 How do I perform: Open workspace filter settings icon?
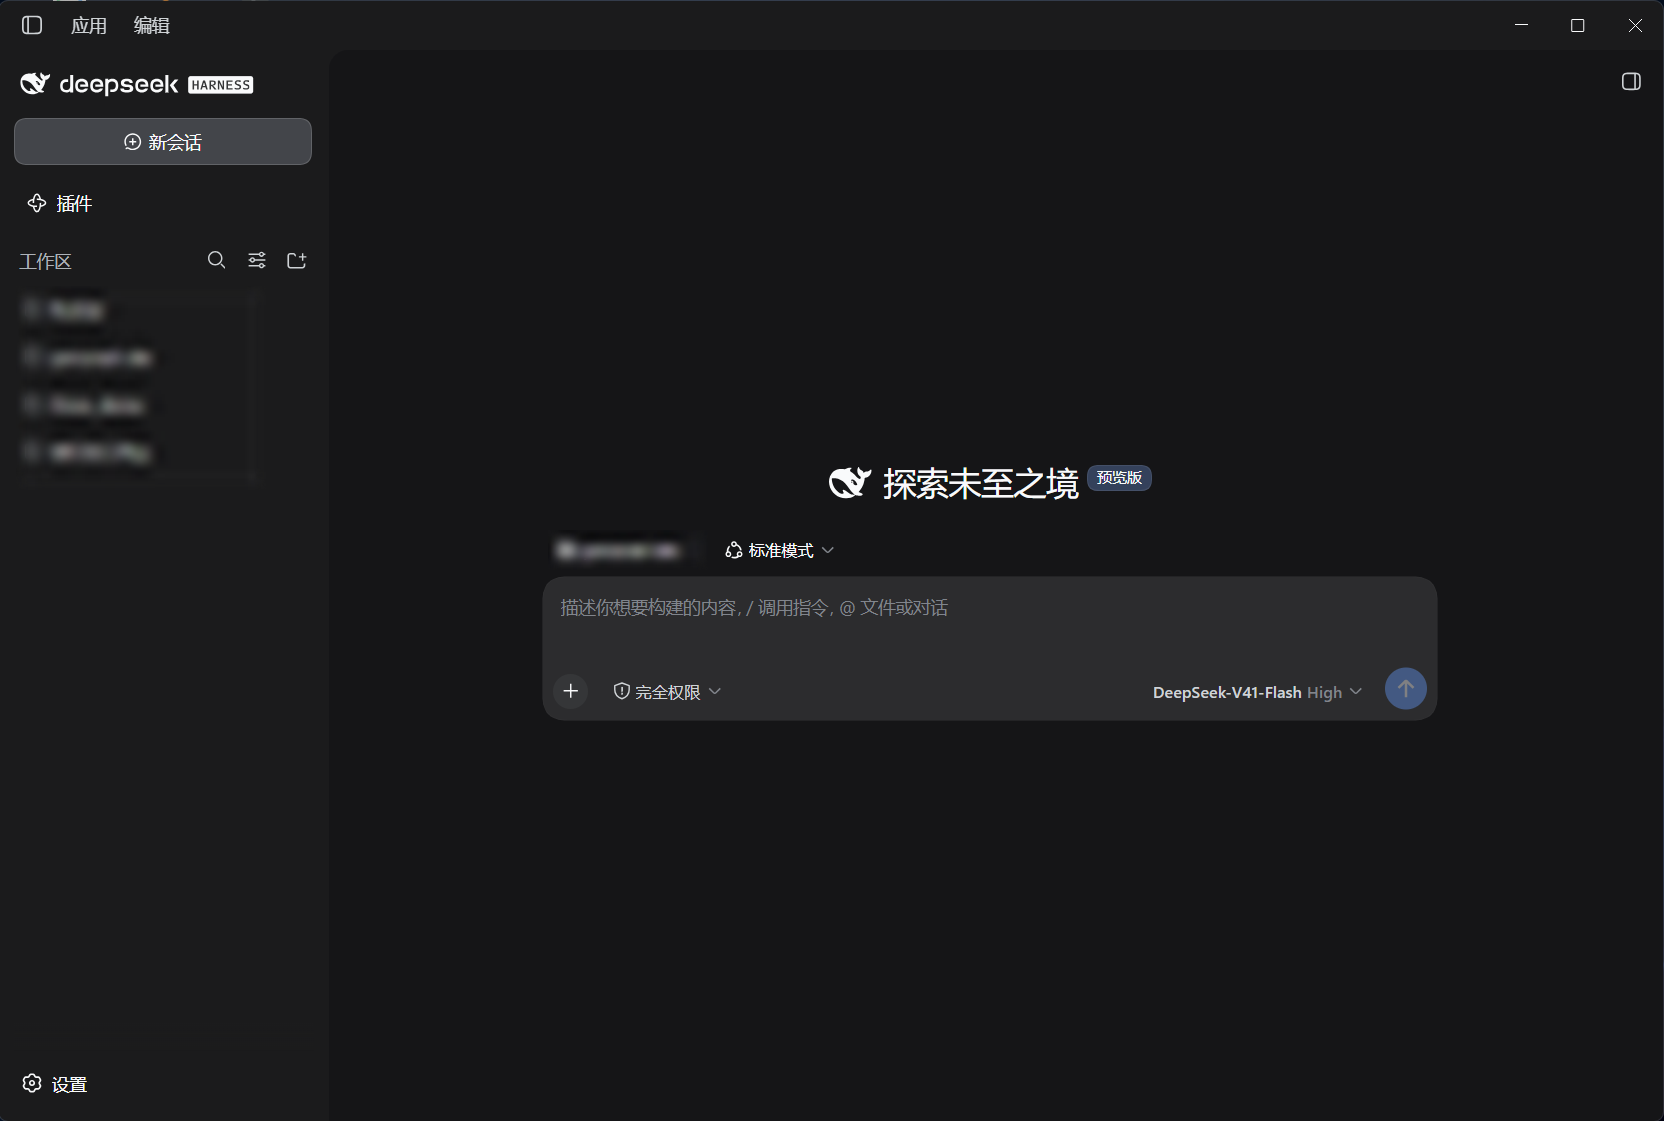(257, 260)
